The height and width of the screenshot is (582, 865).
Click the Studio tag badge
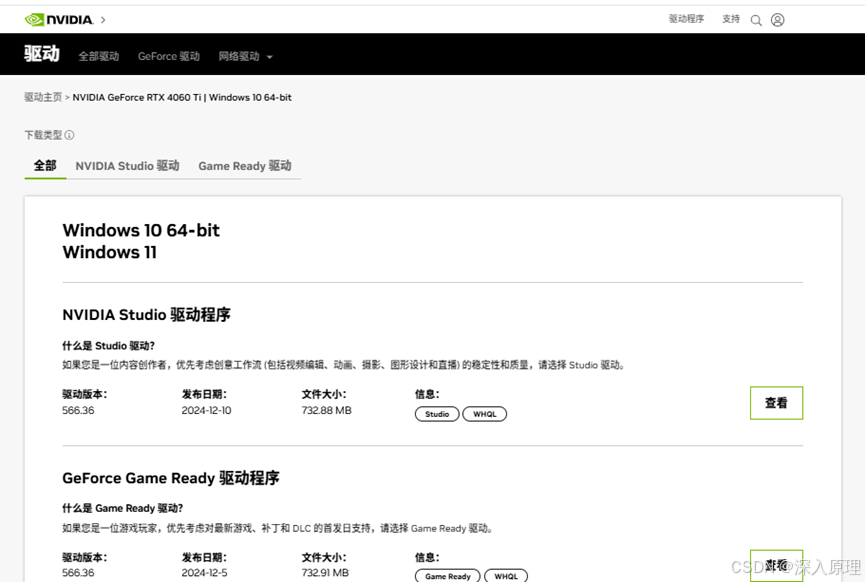tap(437, 414)
